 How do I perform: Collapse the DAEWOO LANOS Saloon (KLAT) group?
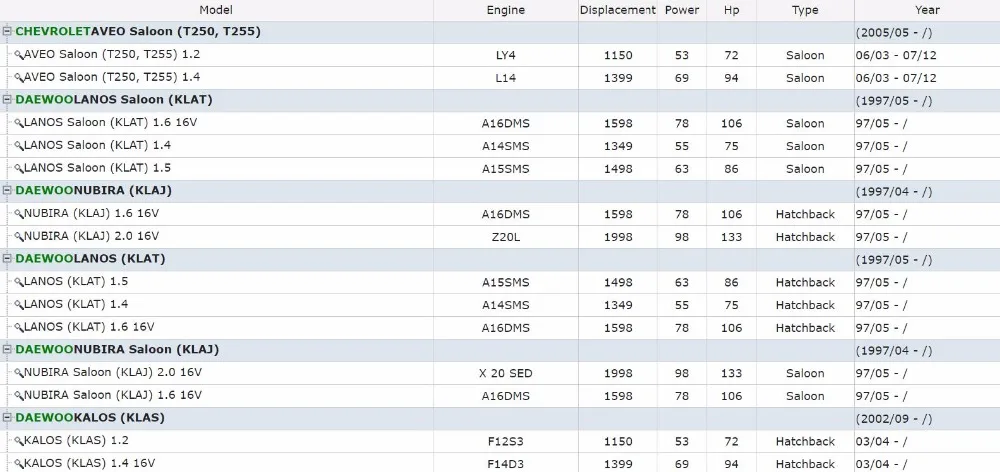[x=7, y=100]
